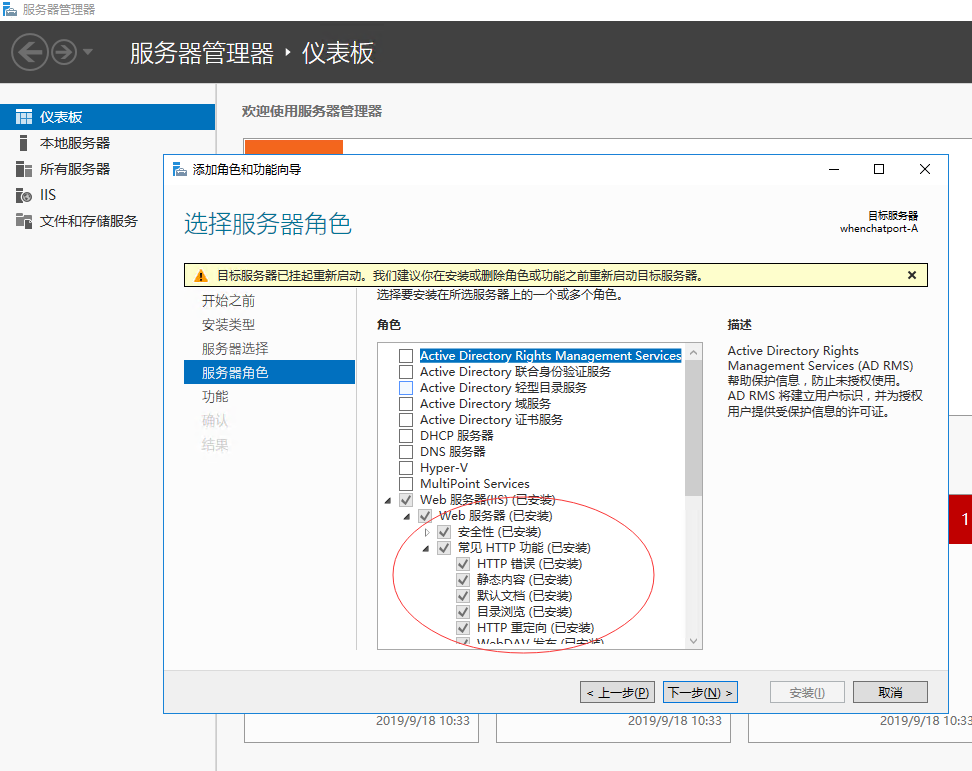
Task: Select the 服务器角色 wizard step
Action: tap(269, 372)
